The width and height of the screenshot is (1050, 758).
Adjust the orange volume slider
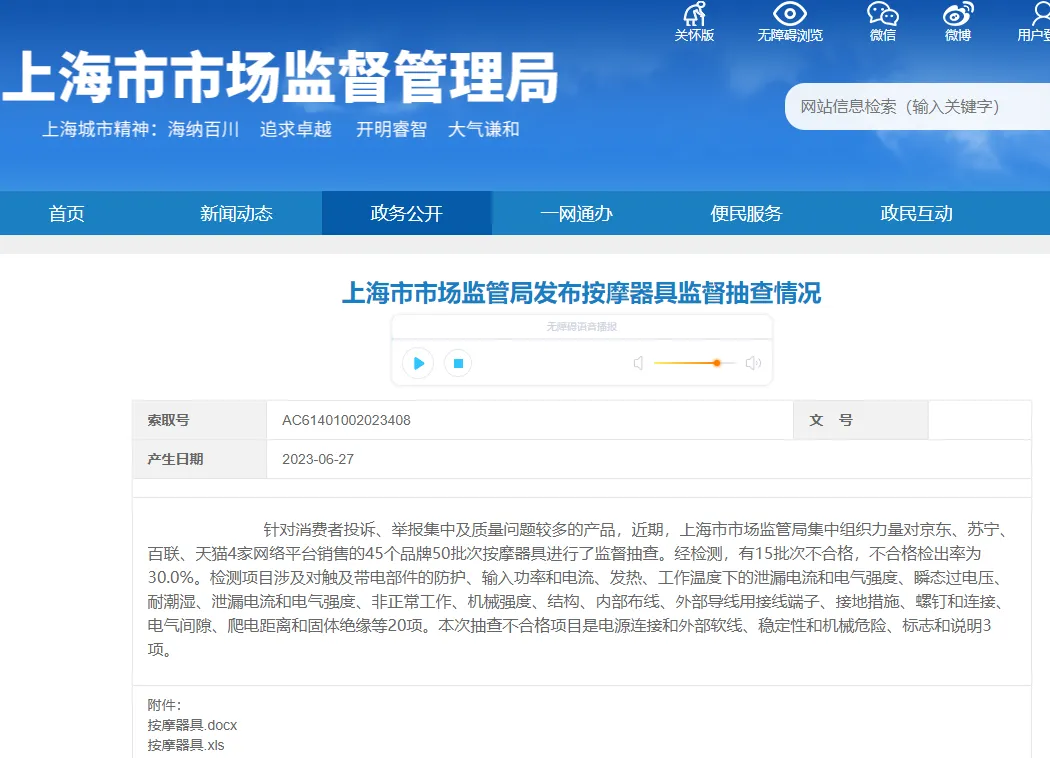tap(694, 363)
